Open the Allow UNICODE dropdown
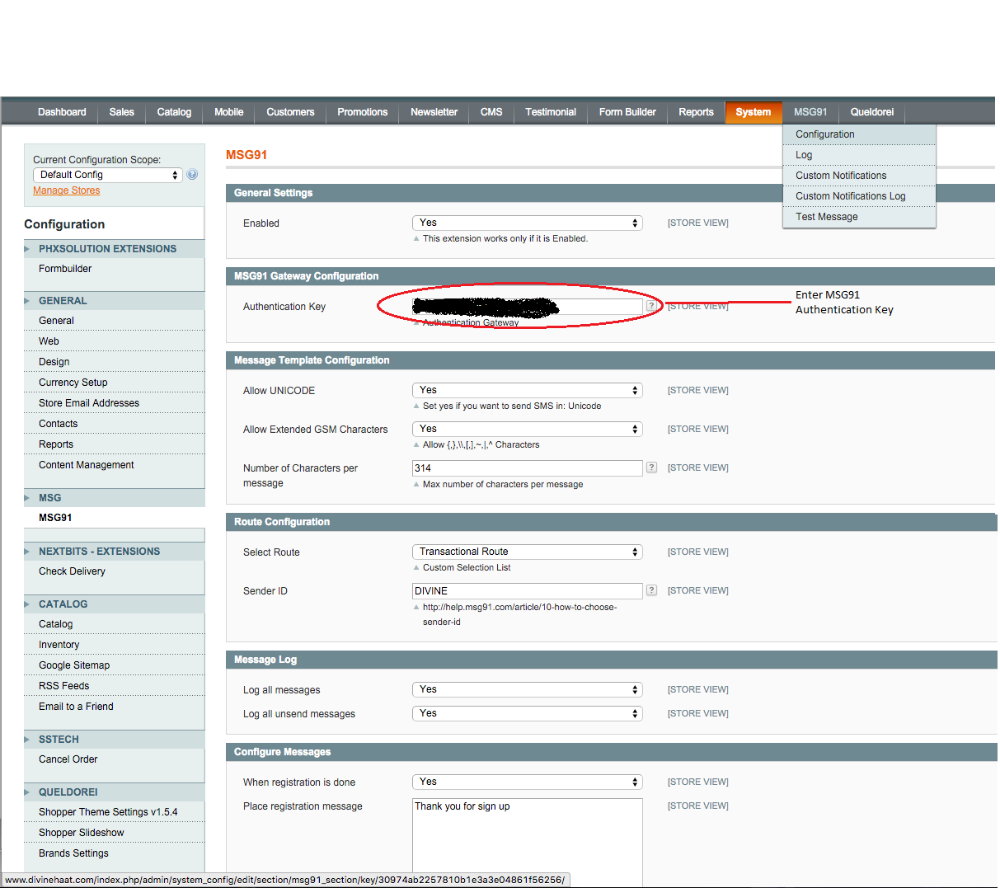 tap(527, 390)
